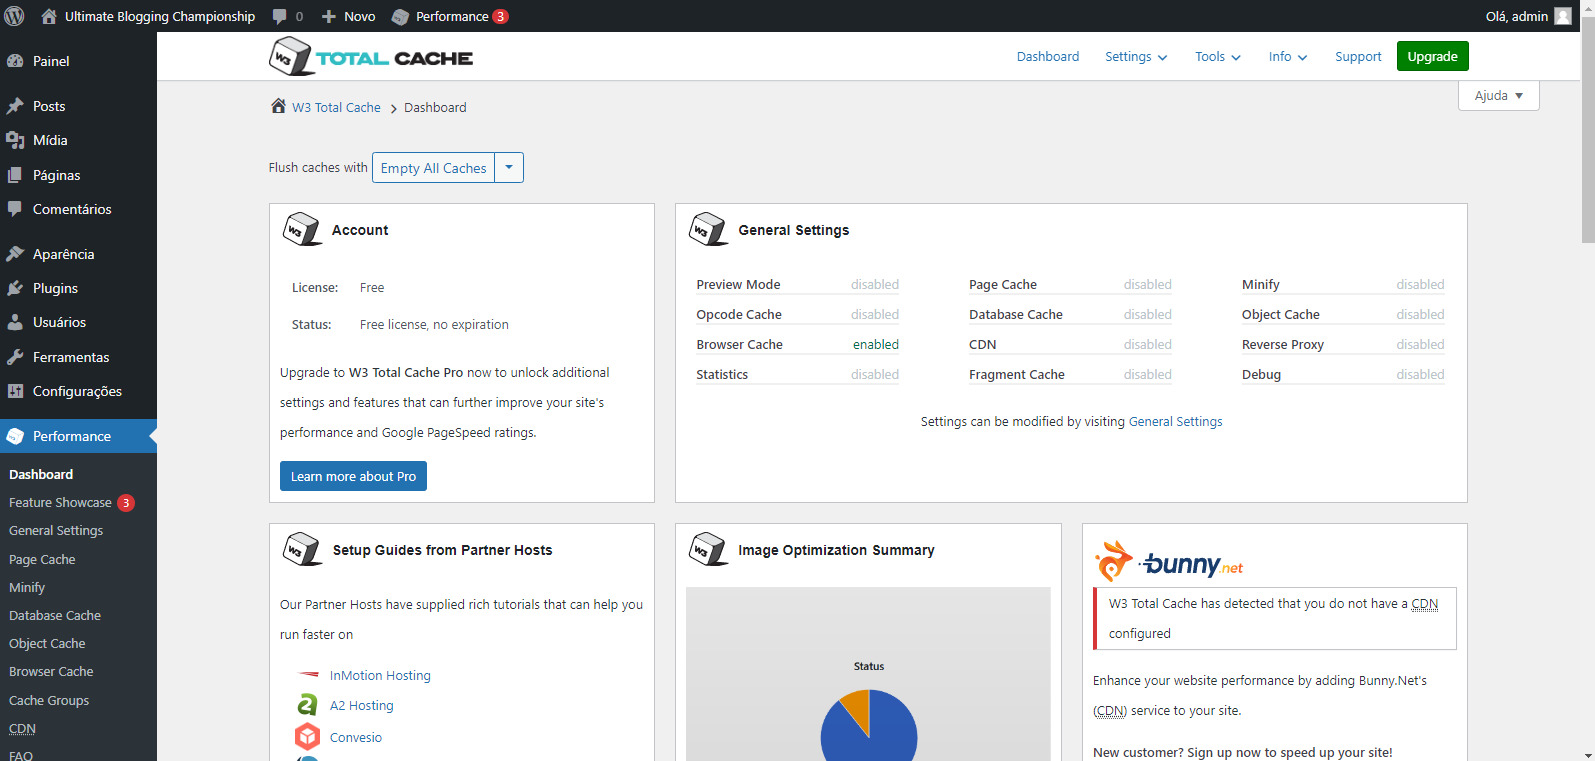Click the Performance cube icon in admin bar
Screen dimensions: 1595x761
click(400, 16)
